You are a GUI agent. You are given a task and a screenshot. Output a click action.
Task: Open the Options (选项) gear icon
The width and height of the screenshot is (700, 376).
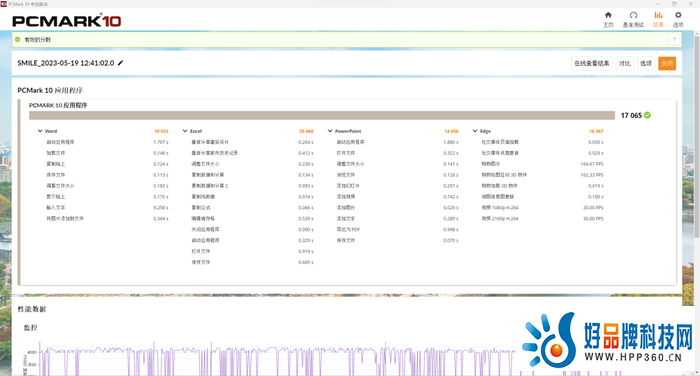click(x=678, y=16)
